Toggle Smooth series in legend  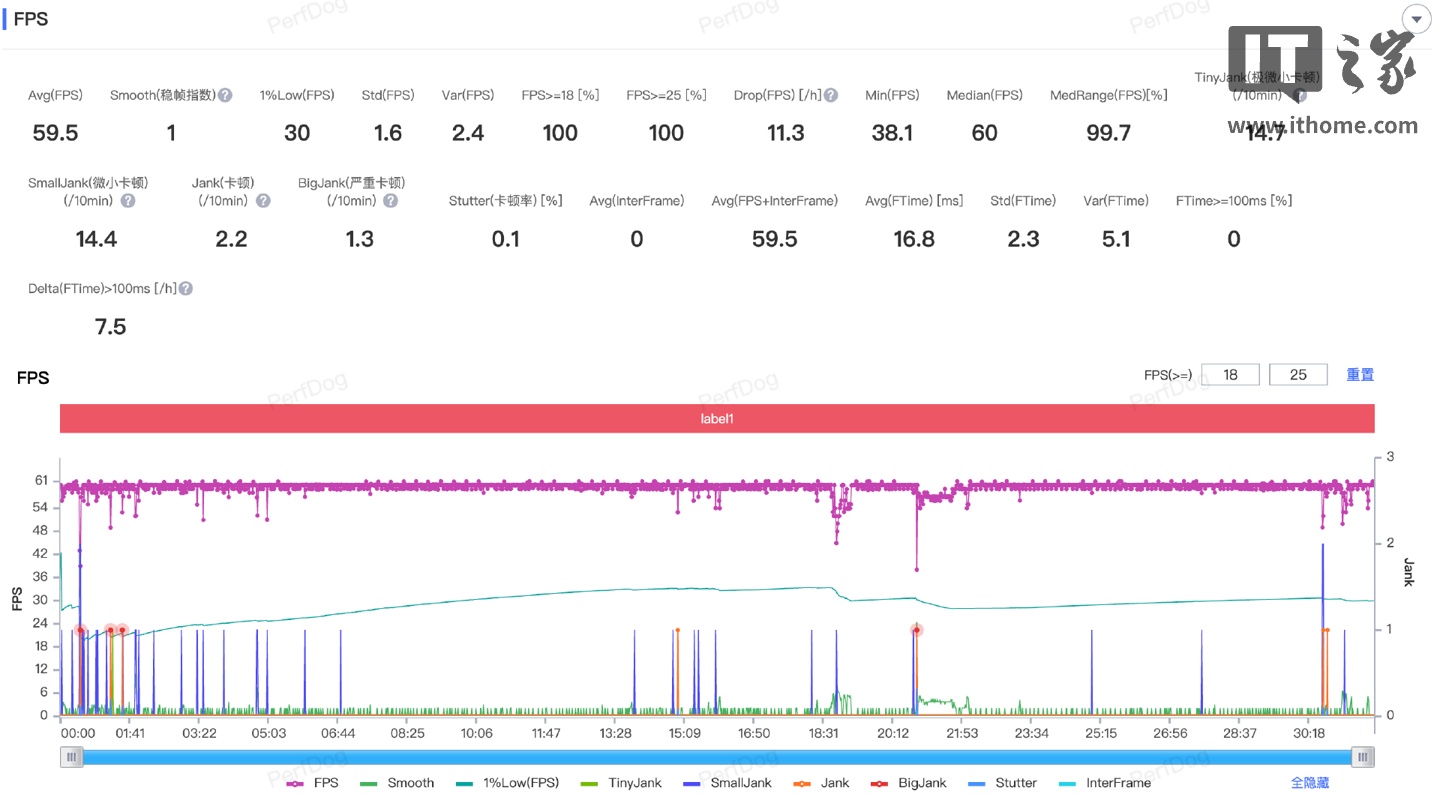point(397,783)
